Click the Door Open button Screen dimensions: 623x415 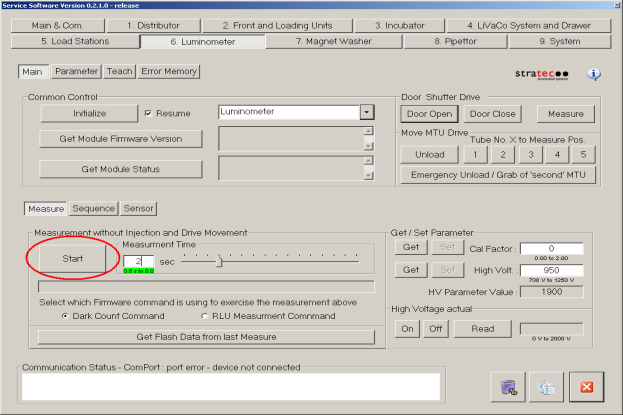[427, 114]
